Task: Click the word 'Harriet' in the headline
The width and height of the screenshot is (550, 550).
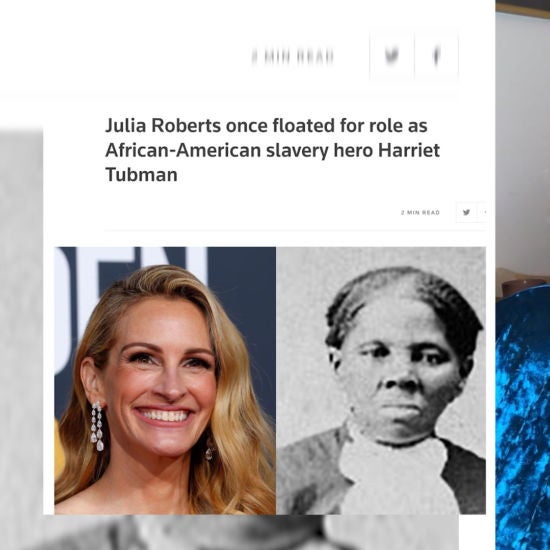Action: 409,150
